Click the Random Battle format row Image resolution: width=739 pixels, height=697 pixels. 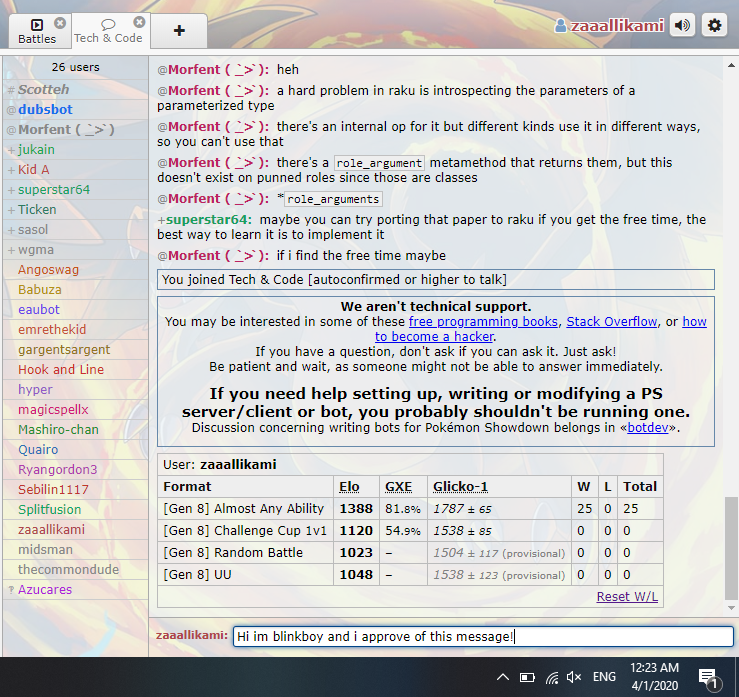point(411,553)
